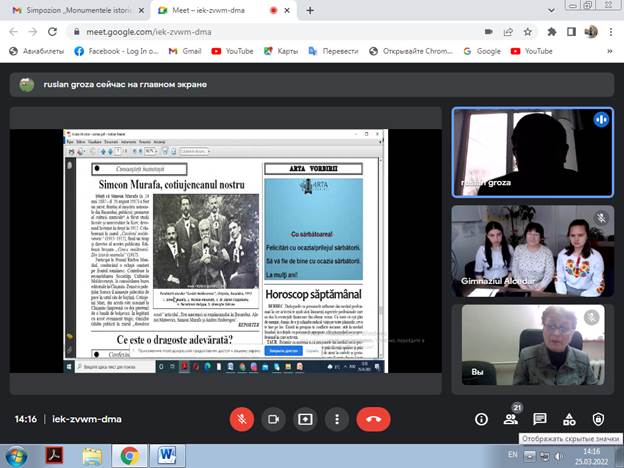The width and height of the screenshot is (624, 468).
Task: Toggle the camera button
Action: point(273,419)
